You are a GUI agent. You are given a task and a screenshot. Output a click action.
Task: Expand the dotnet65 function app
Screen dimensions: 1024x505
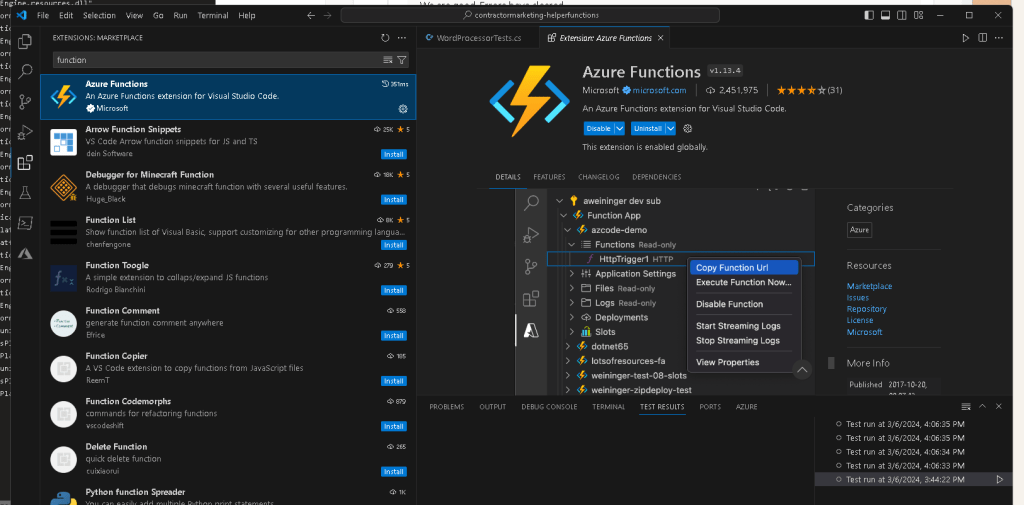click(x=568, y=346)
